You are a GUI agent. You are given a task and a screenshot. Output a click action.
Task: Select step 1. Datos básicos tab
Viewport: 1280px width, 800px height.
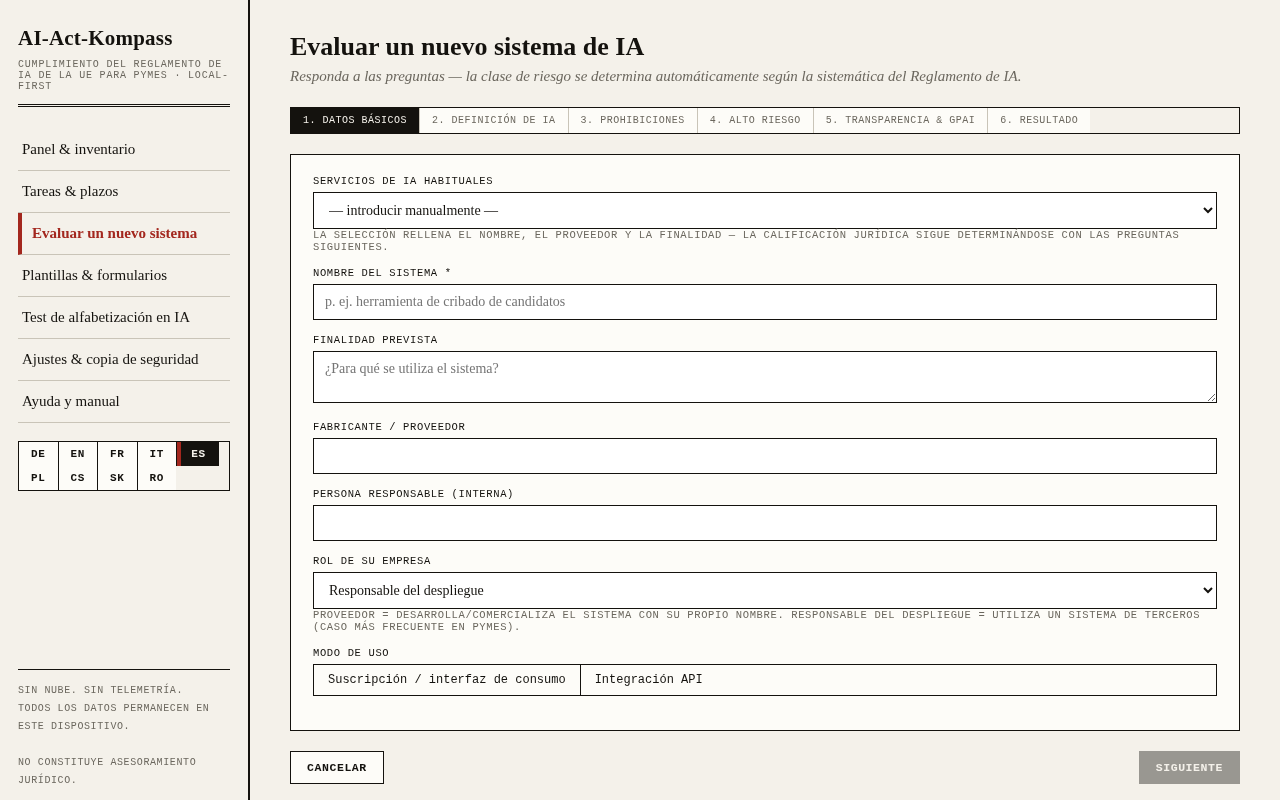tap(355, 121)
